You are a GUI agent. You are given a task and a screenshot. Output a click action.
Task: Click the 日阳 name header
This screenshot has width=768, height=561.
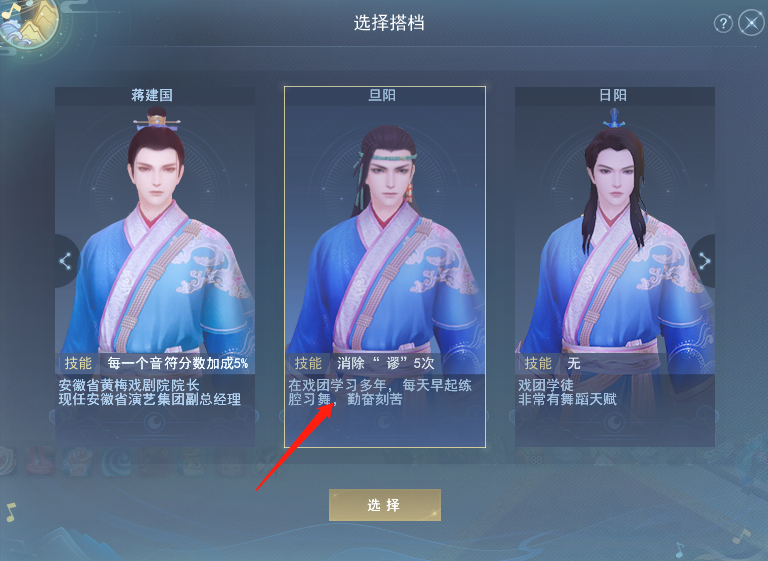(x=613, y=95)
